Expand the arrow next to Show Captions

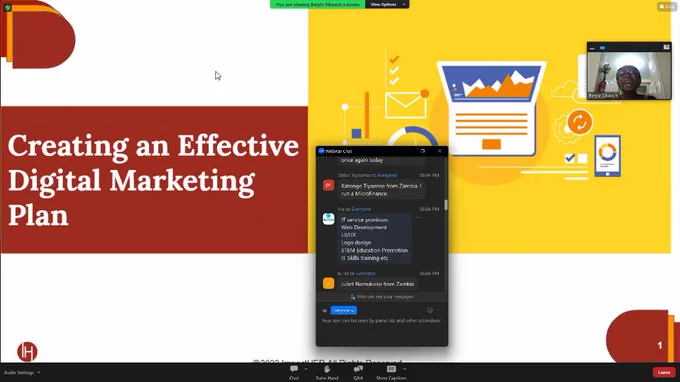405,369
